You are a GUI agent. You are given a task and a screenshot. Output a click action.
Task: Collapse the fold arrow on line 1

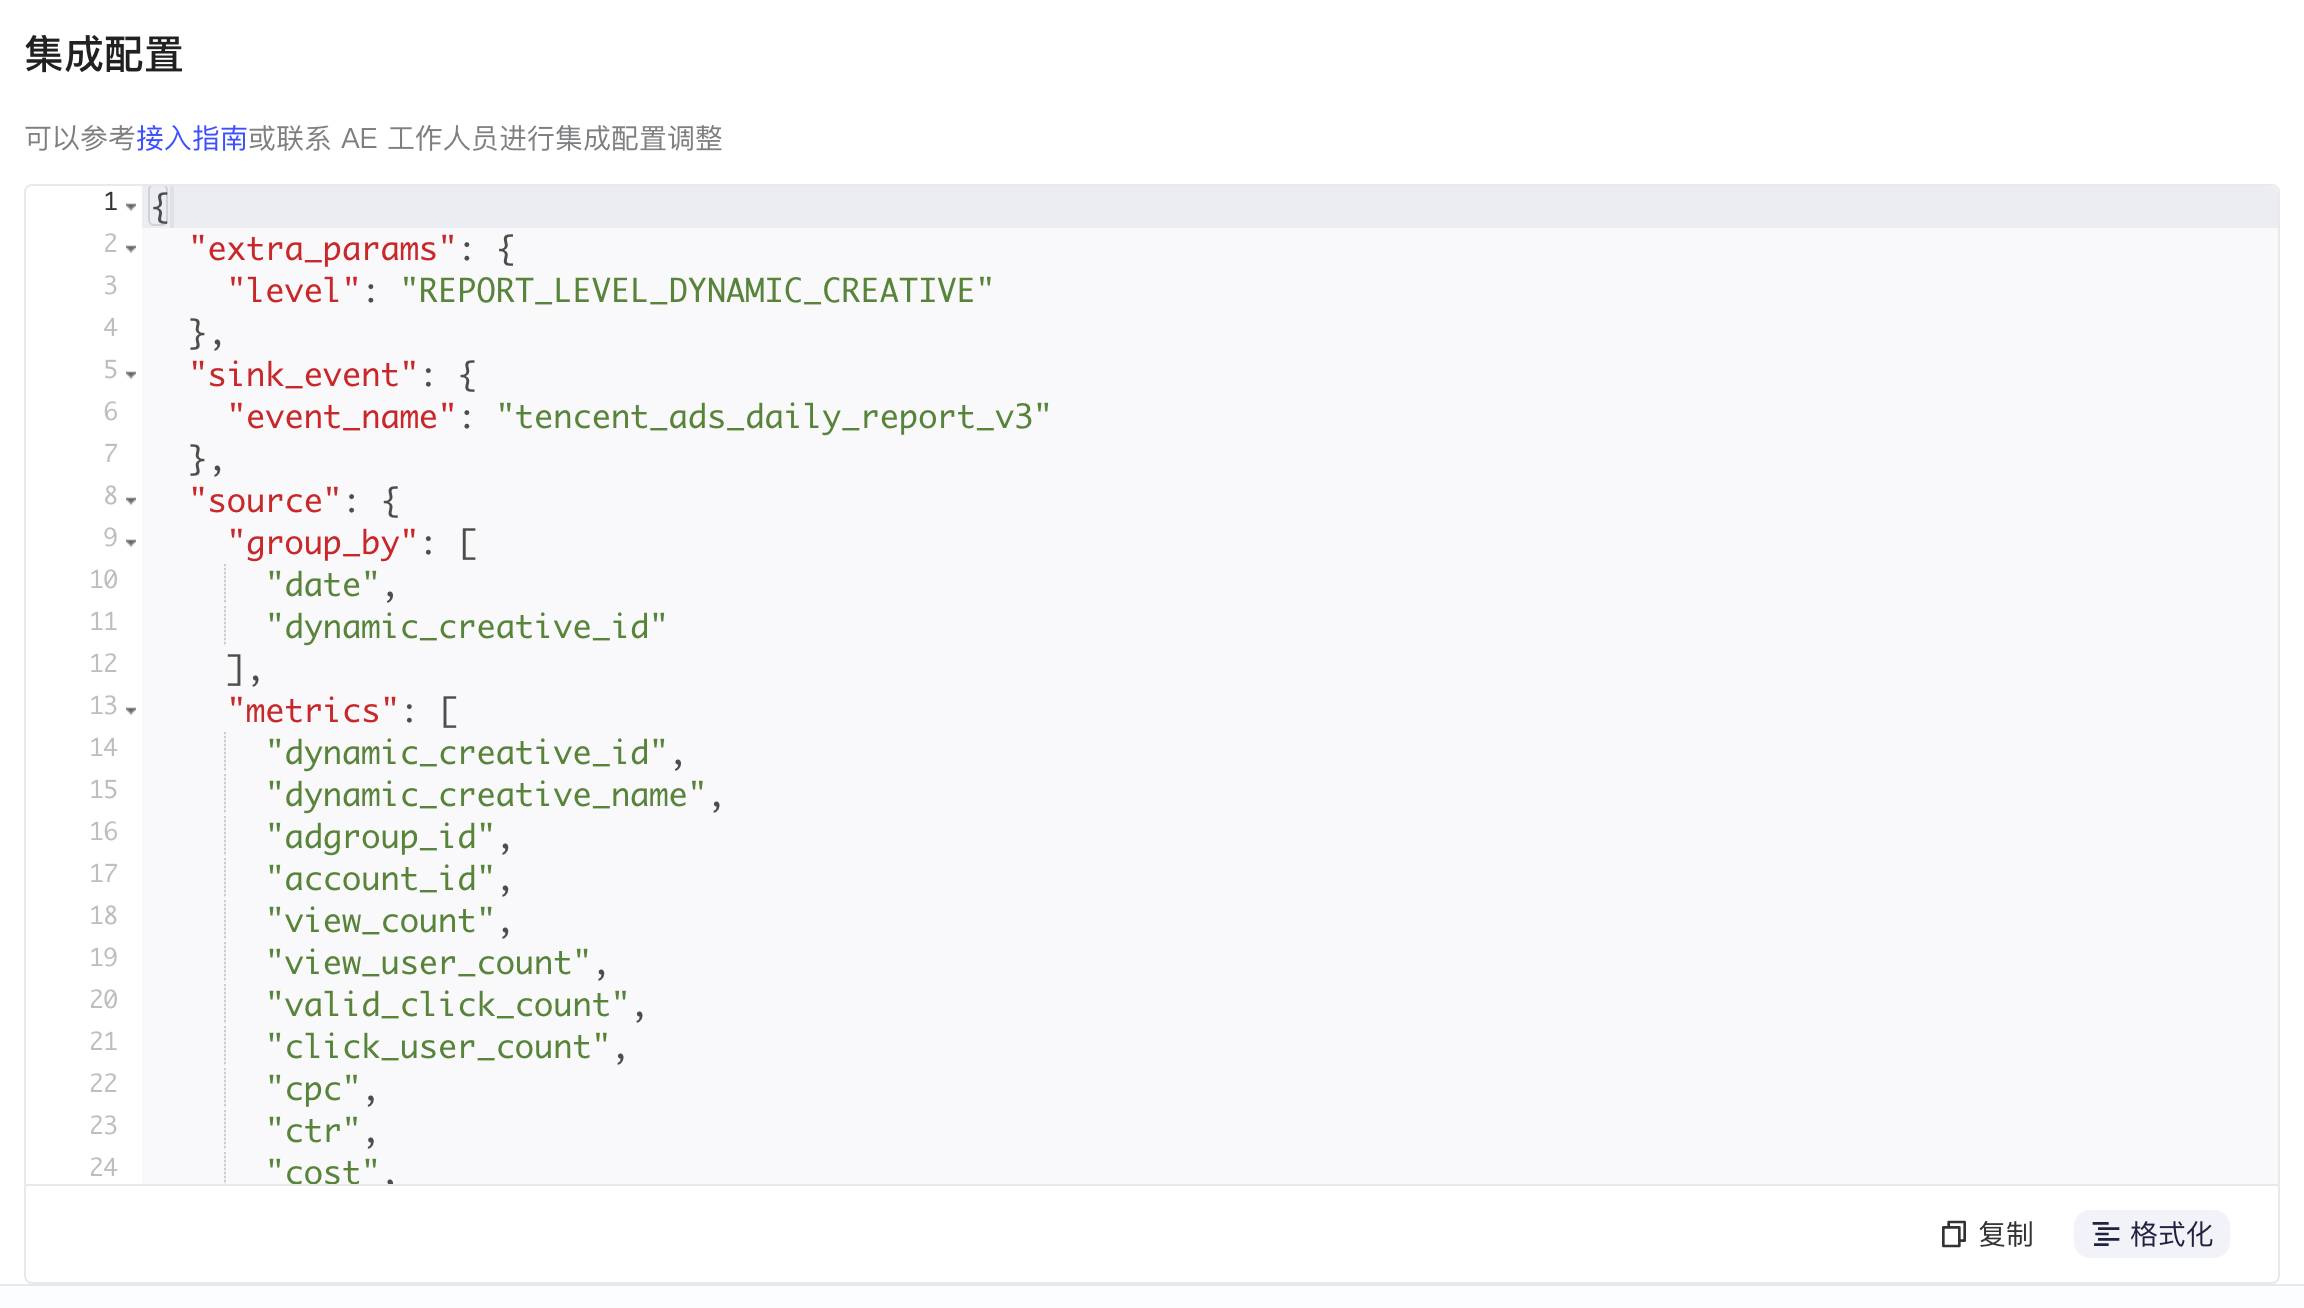pos(131,206)
